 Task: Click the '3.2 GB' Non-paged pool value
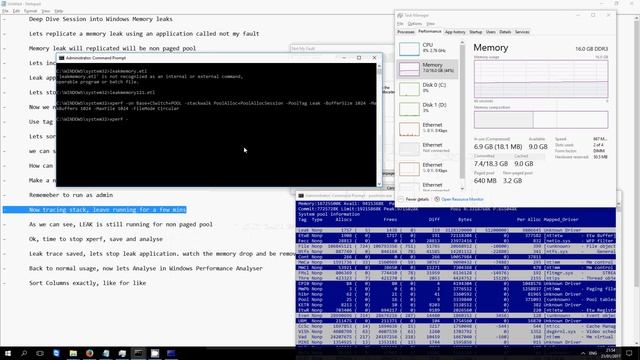pyautogui.click(x=512, y=180)
